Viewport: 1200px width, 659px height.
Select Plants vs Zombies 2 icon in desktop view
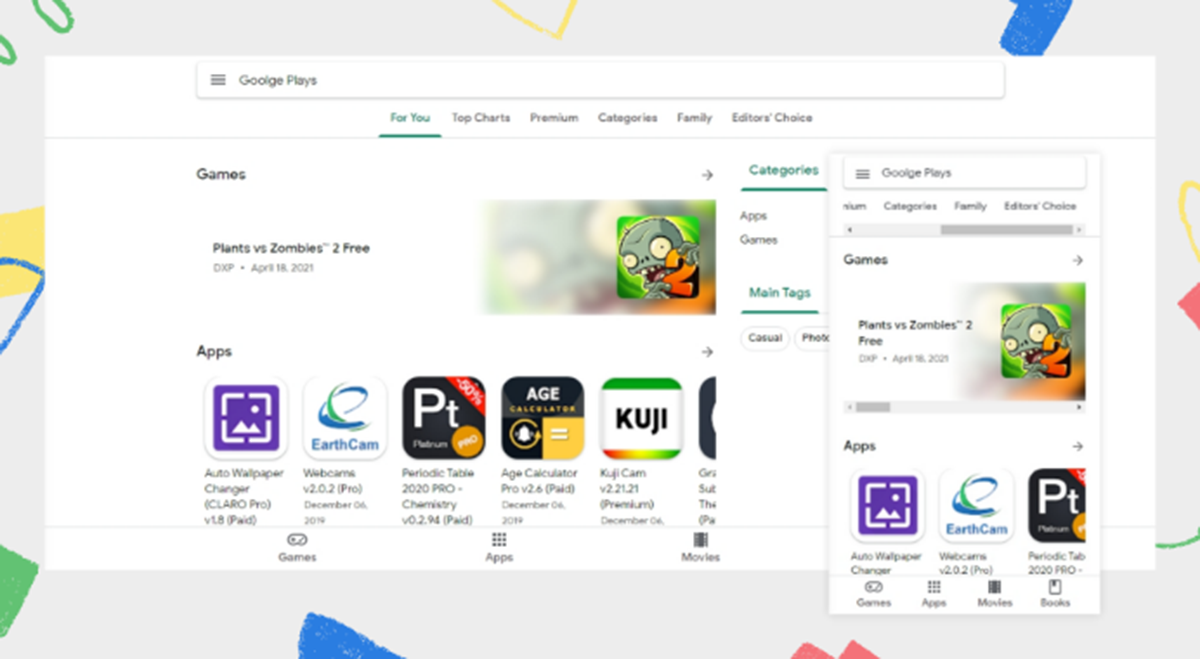coord(658,257)
